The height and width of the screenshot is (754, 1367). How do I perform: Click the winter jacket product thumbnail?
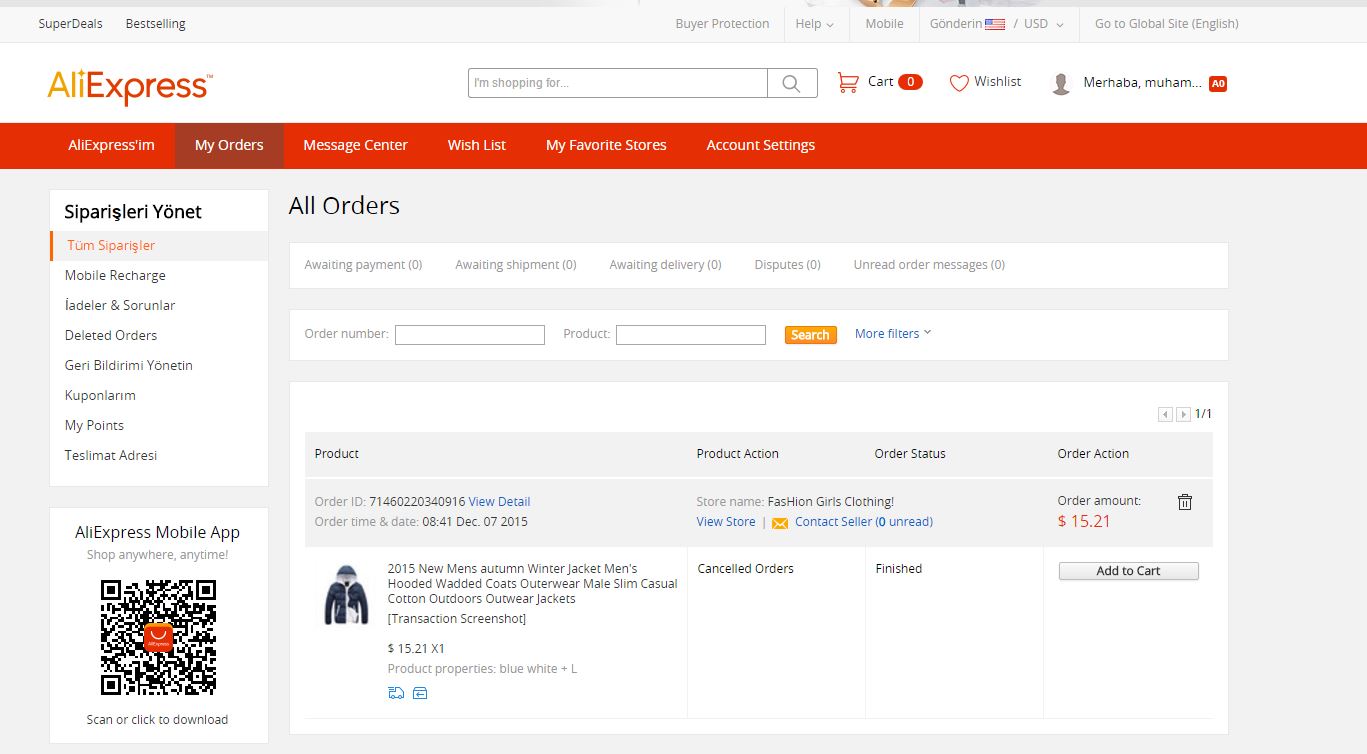click(346, 595)
